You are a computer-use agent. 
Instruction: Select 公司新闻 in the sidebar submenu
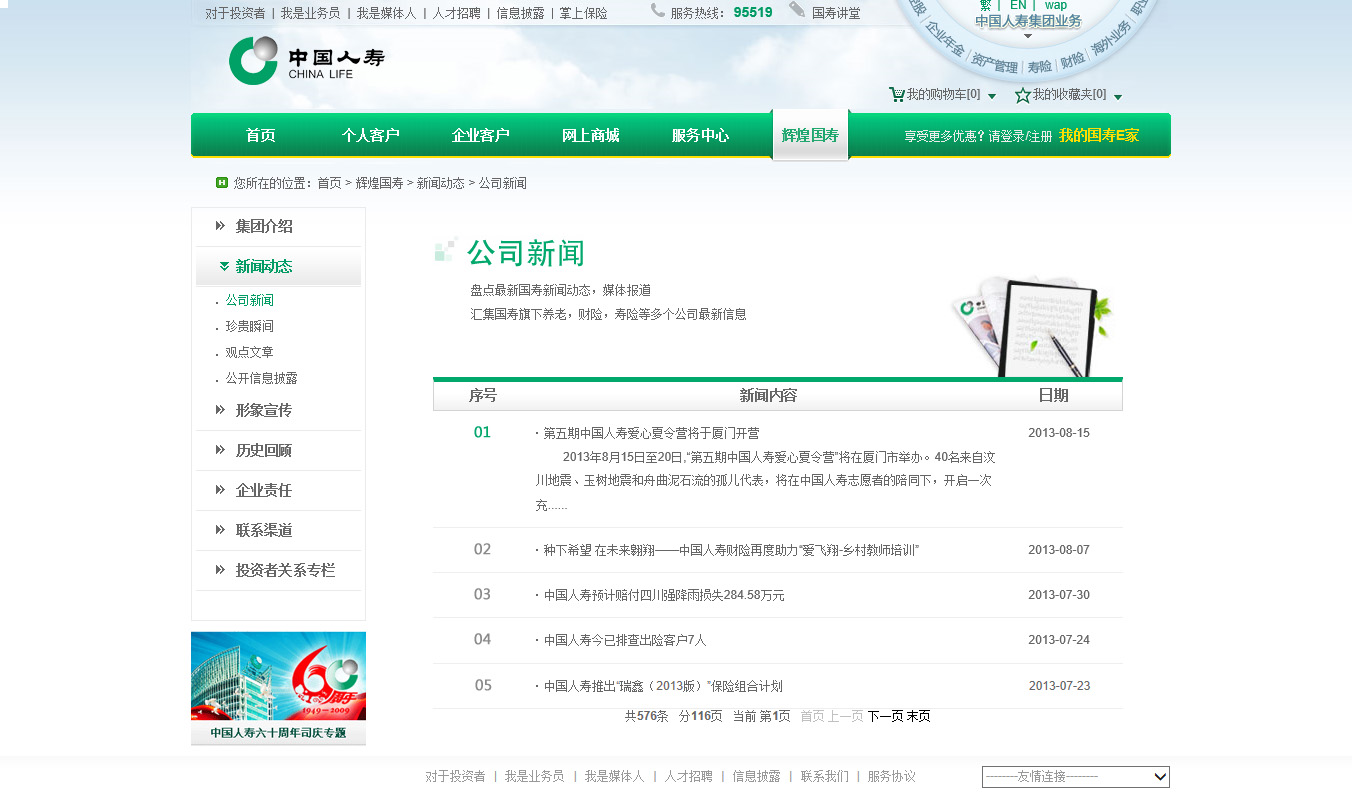coord(249,301)
